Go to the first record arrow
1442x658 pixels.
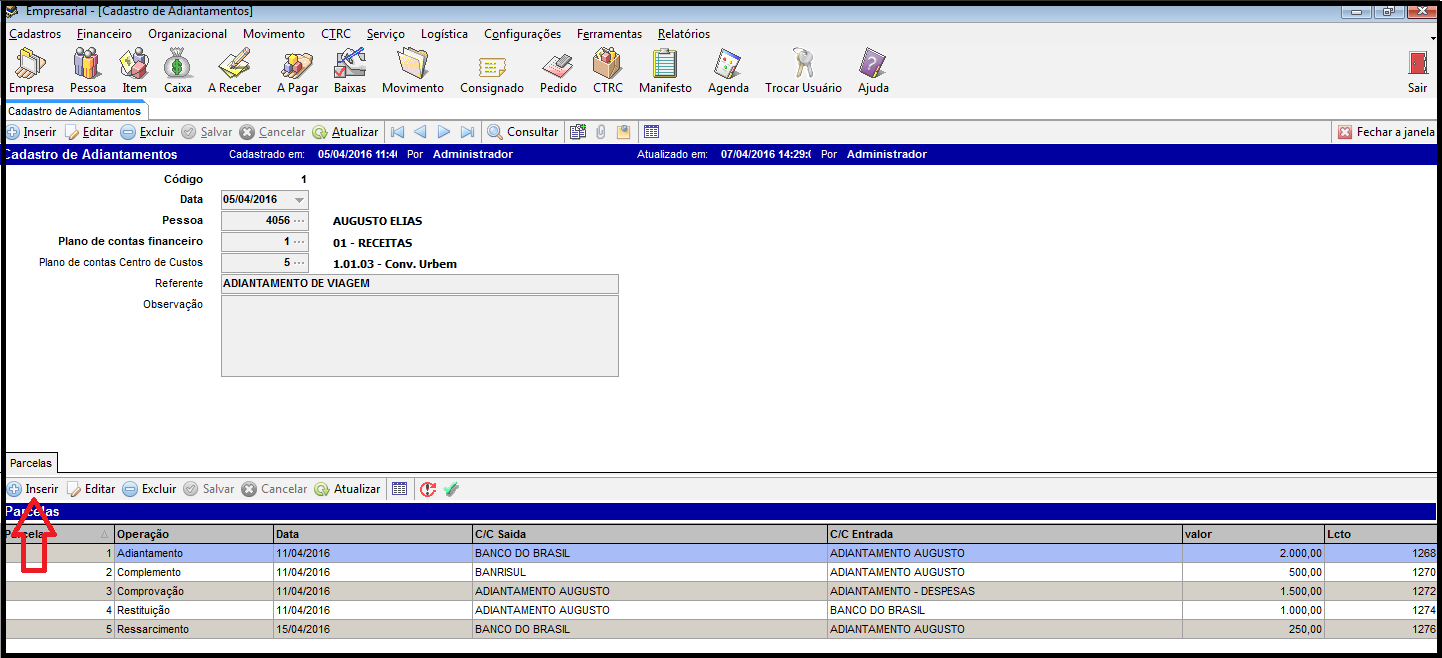(397, 132)
